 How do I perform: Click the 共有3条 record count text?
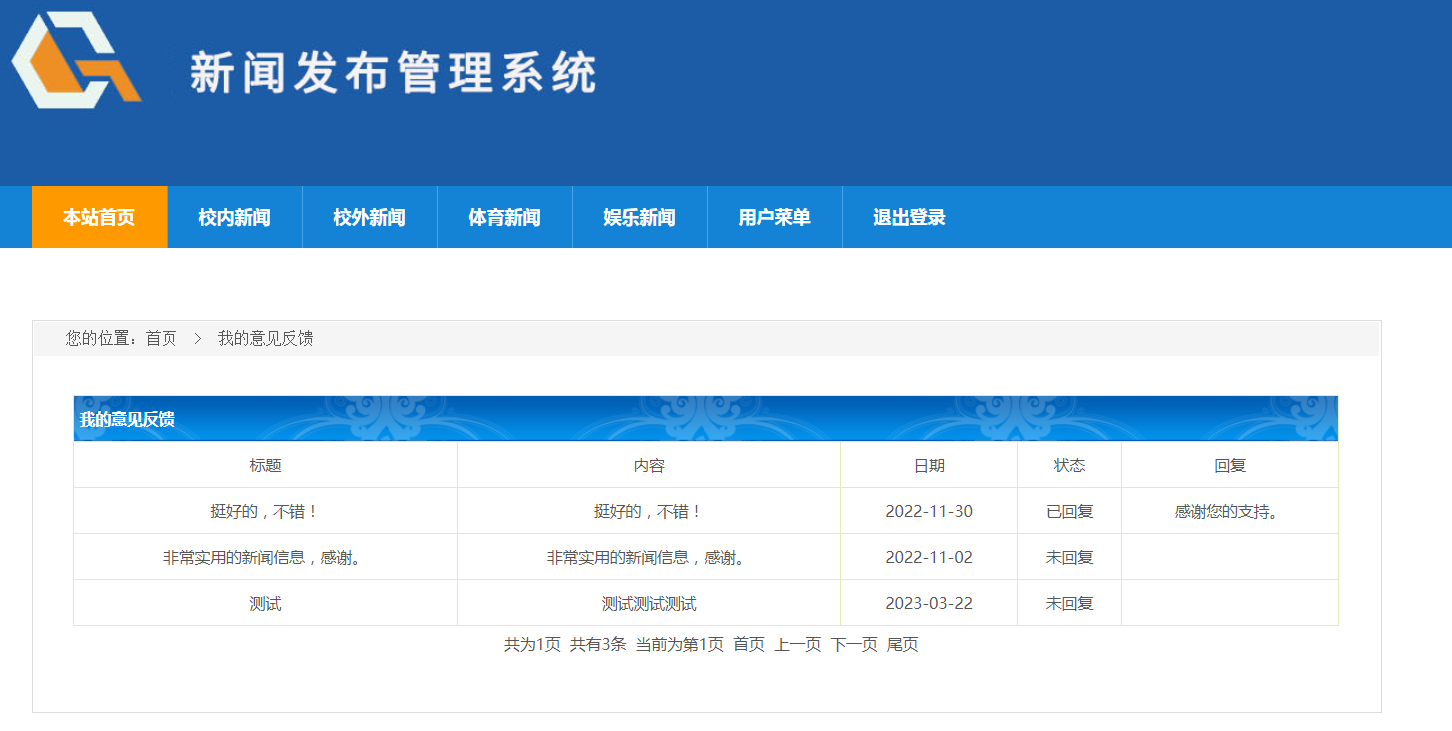pyautogui.click(x=598, y=644)
